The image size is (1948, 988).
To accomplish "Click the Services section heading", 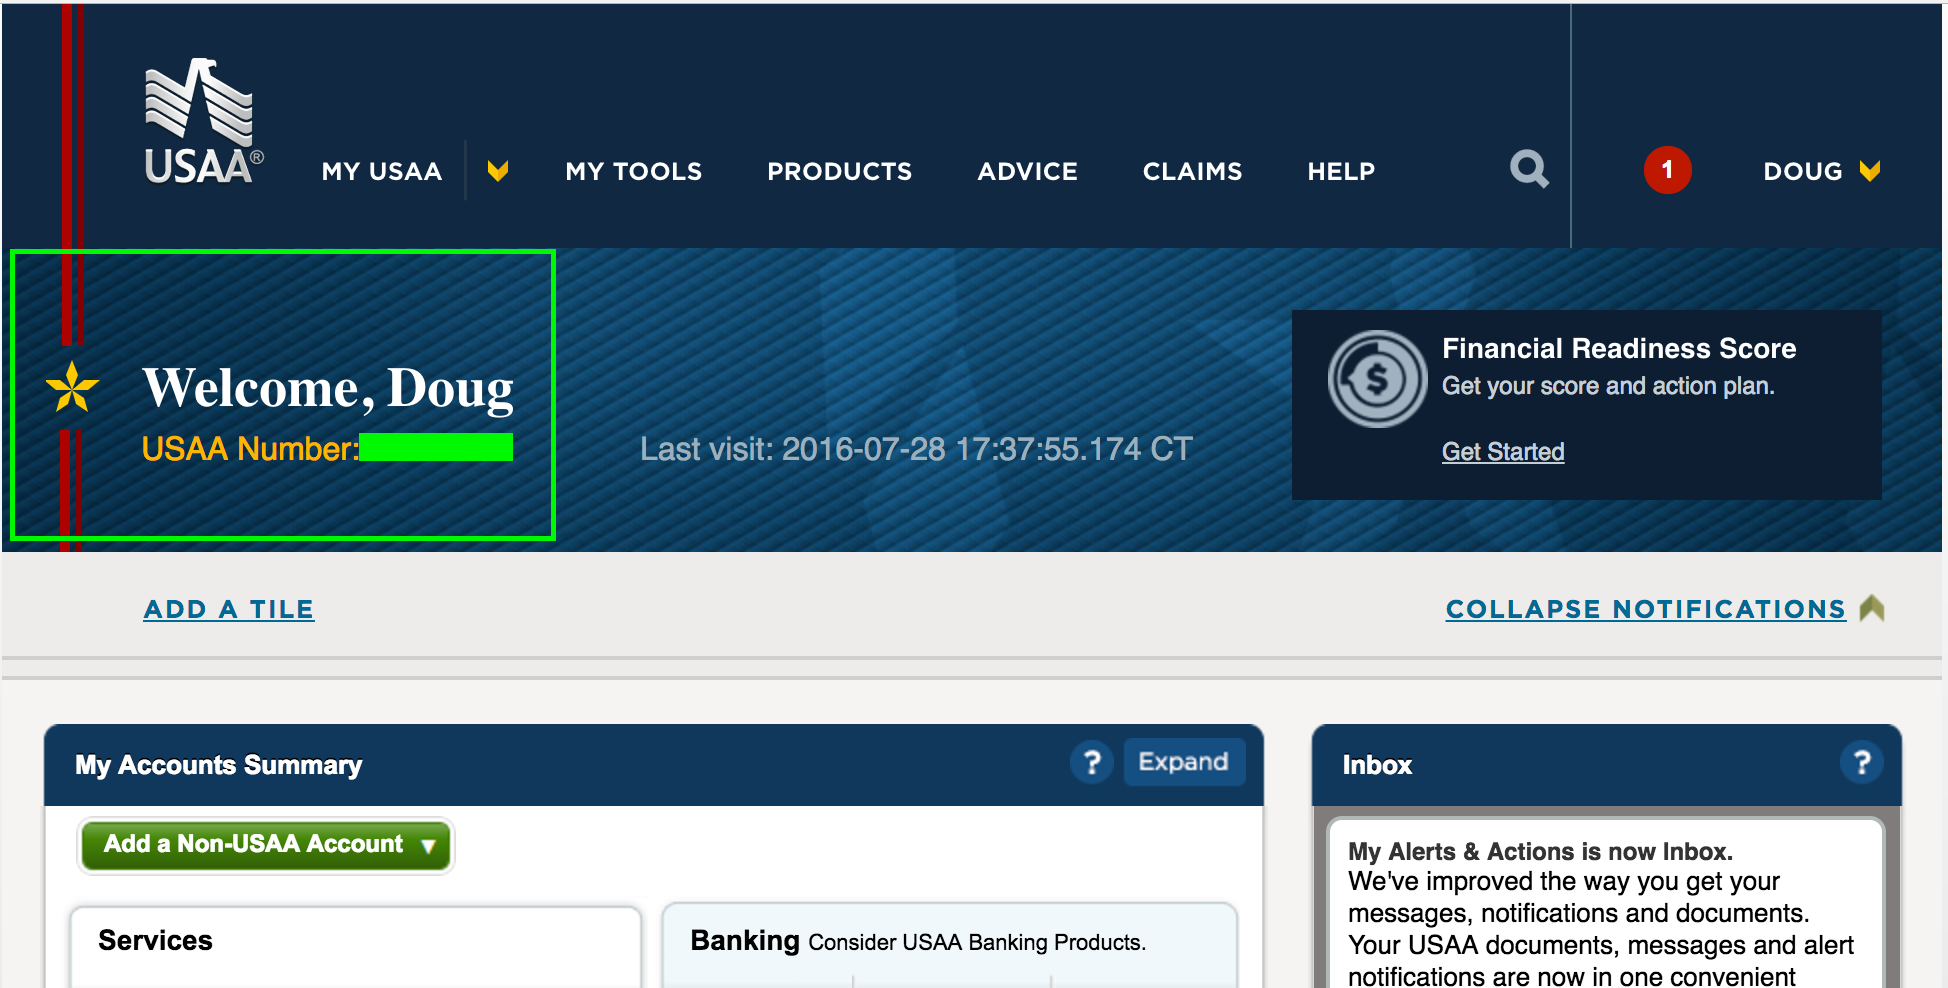I will (x=155, y=941).
